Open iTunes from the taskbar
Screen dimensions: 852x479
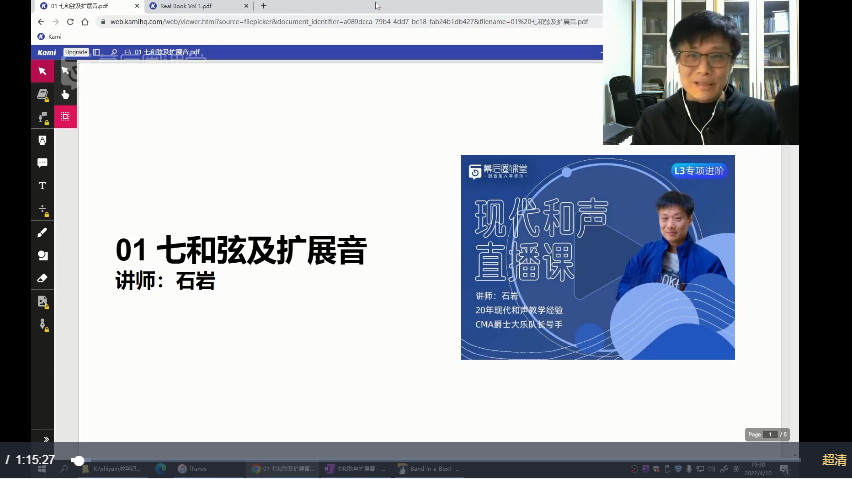tap(192, 469)
